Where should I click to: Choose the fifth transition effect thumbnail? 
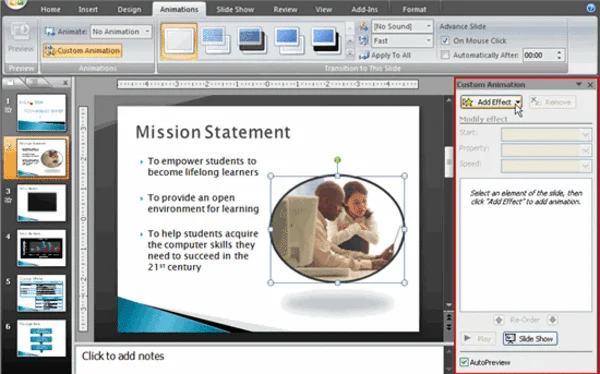(326, 41)
